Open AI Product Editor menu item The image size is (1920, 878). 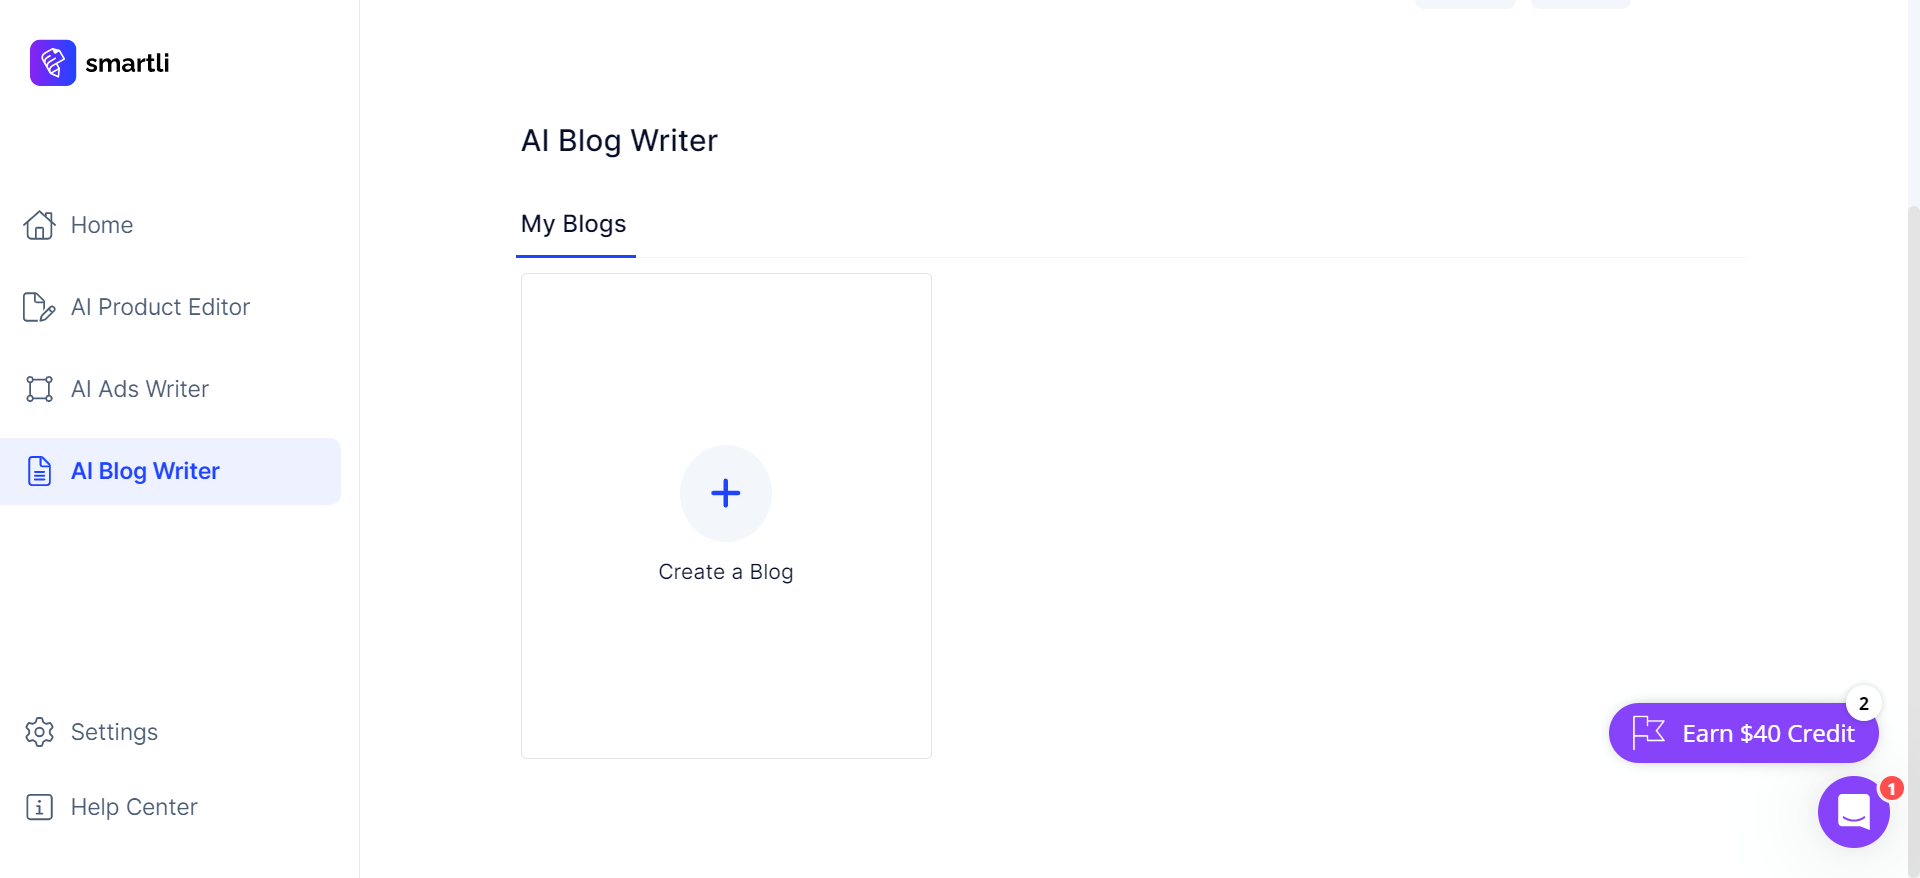(160, 307)
